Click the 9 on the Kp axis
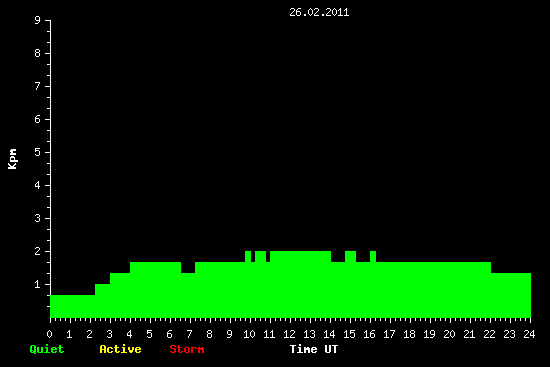Screen dimensions: 550x367 click(38, 20)
